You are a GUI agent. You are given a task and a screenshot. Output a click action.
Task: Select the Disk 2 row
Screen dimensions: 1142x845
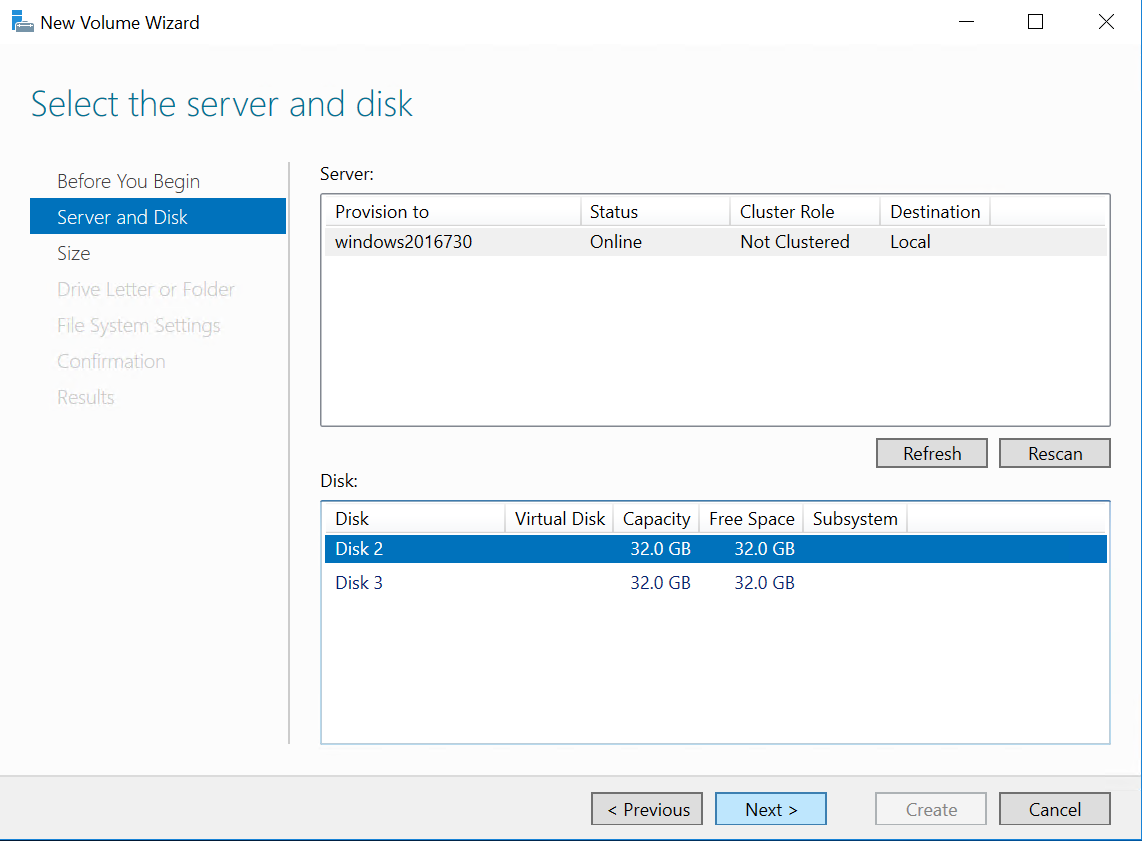359,549
